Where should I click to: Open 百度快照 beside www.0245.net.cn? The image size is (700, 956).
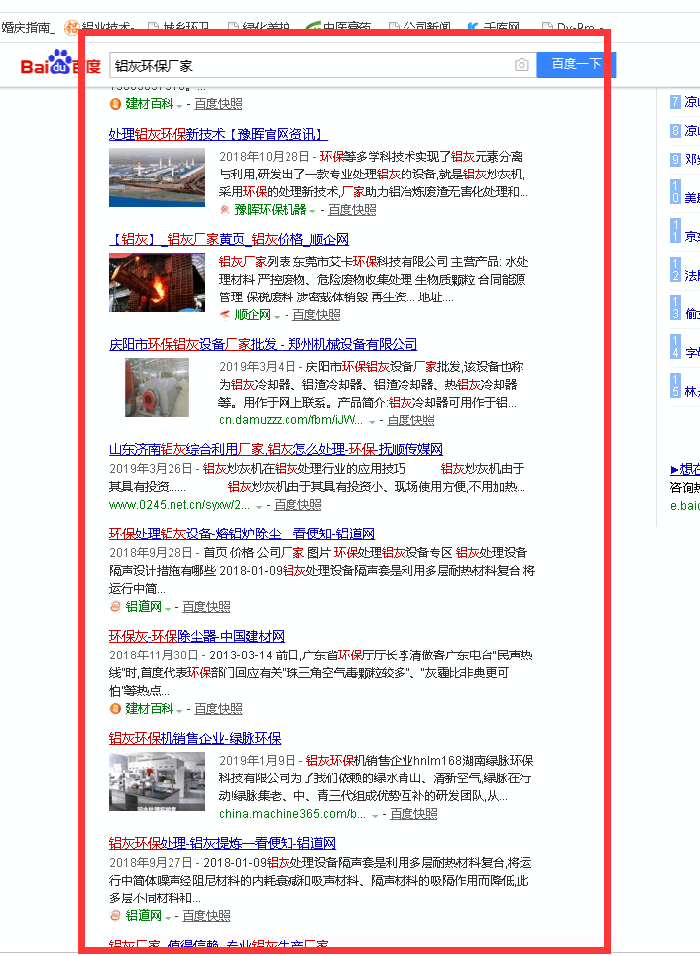click(x=298, y=504)
